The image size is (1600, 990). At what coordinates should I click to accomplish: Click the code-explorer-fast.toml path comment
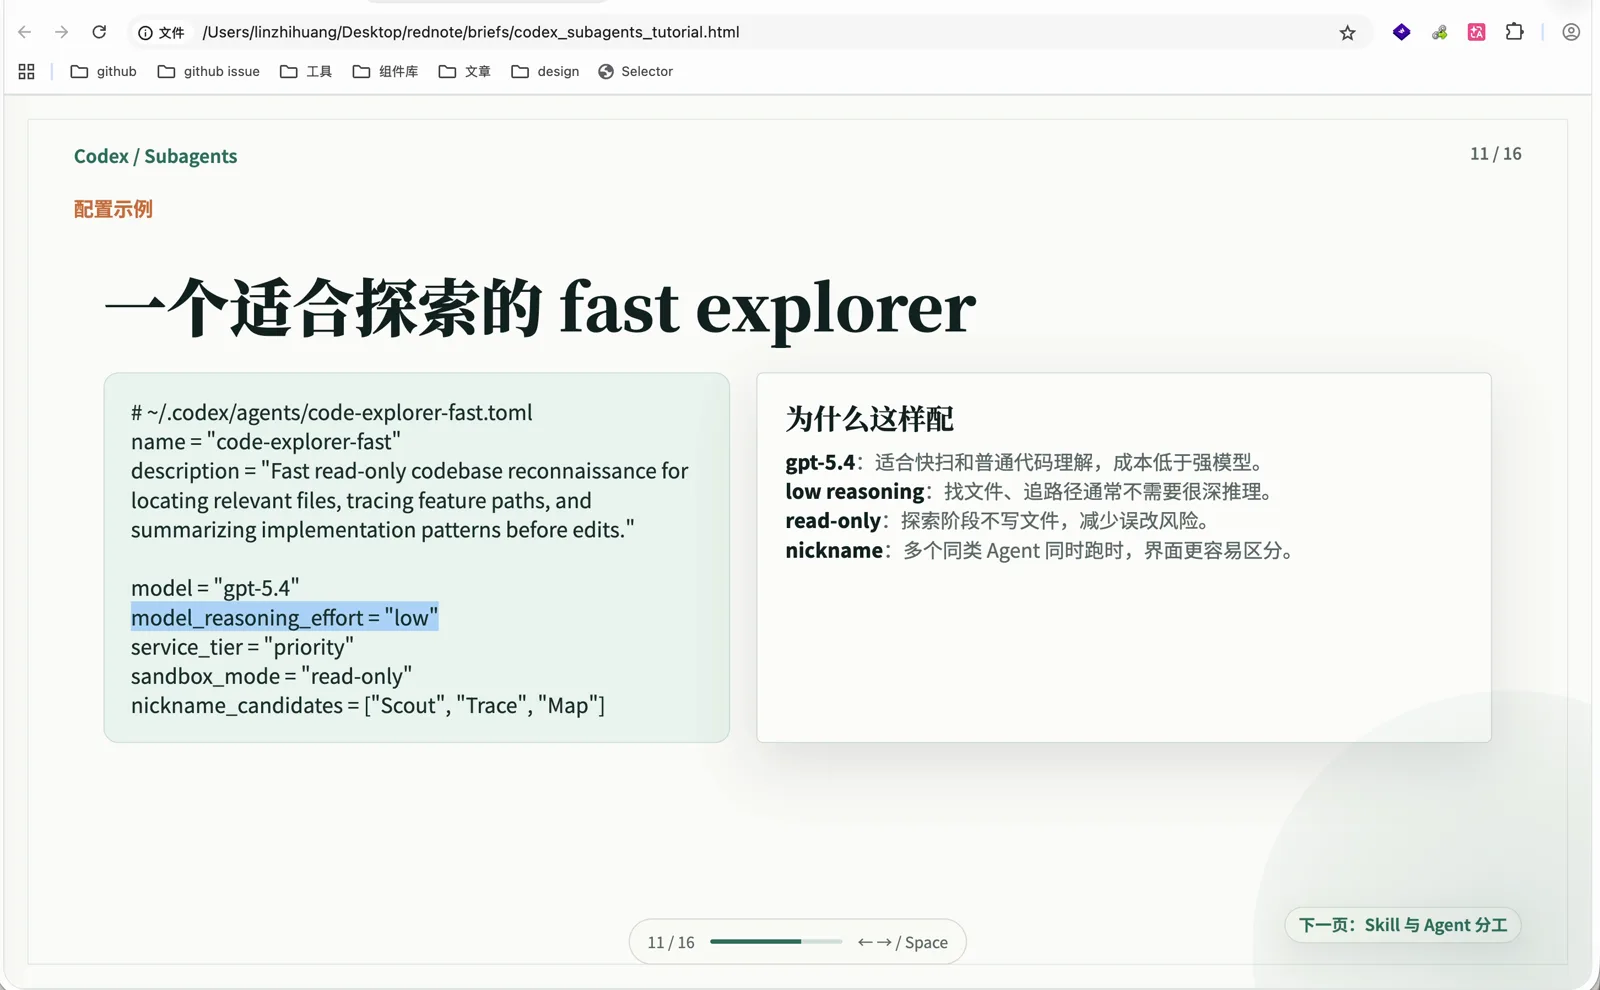click(x=332, y=412)
